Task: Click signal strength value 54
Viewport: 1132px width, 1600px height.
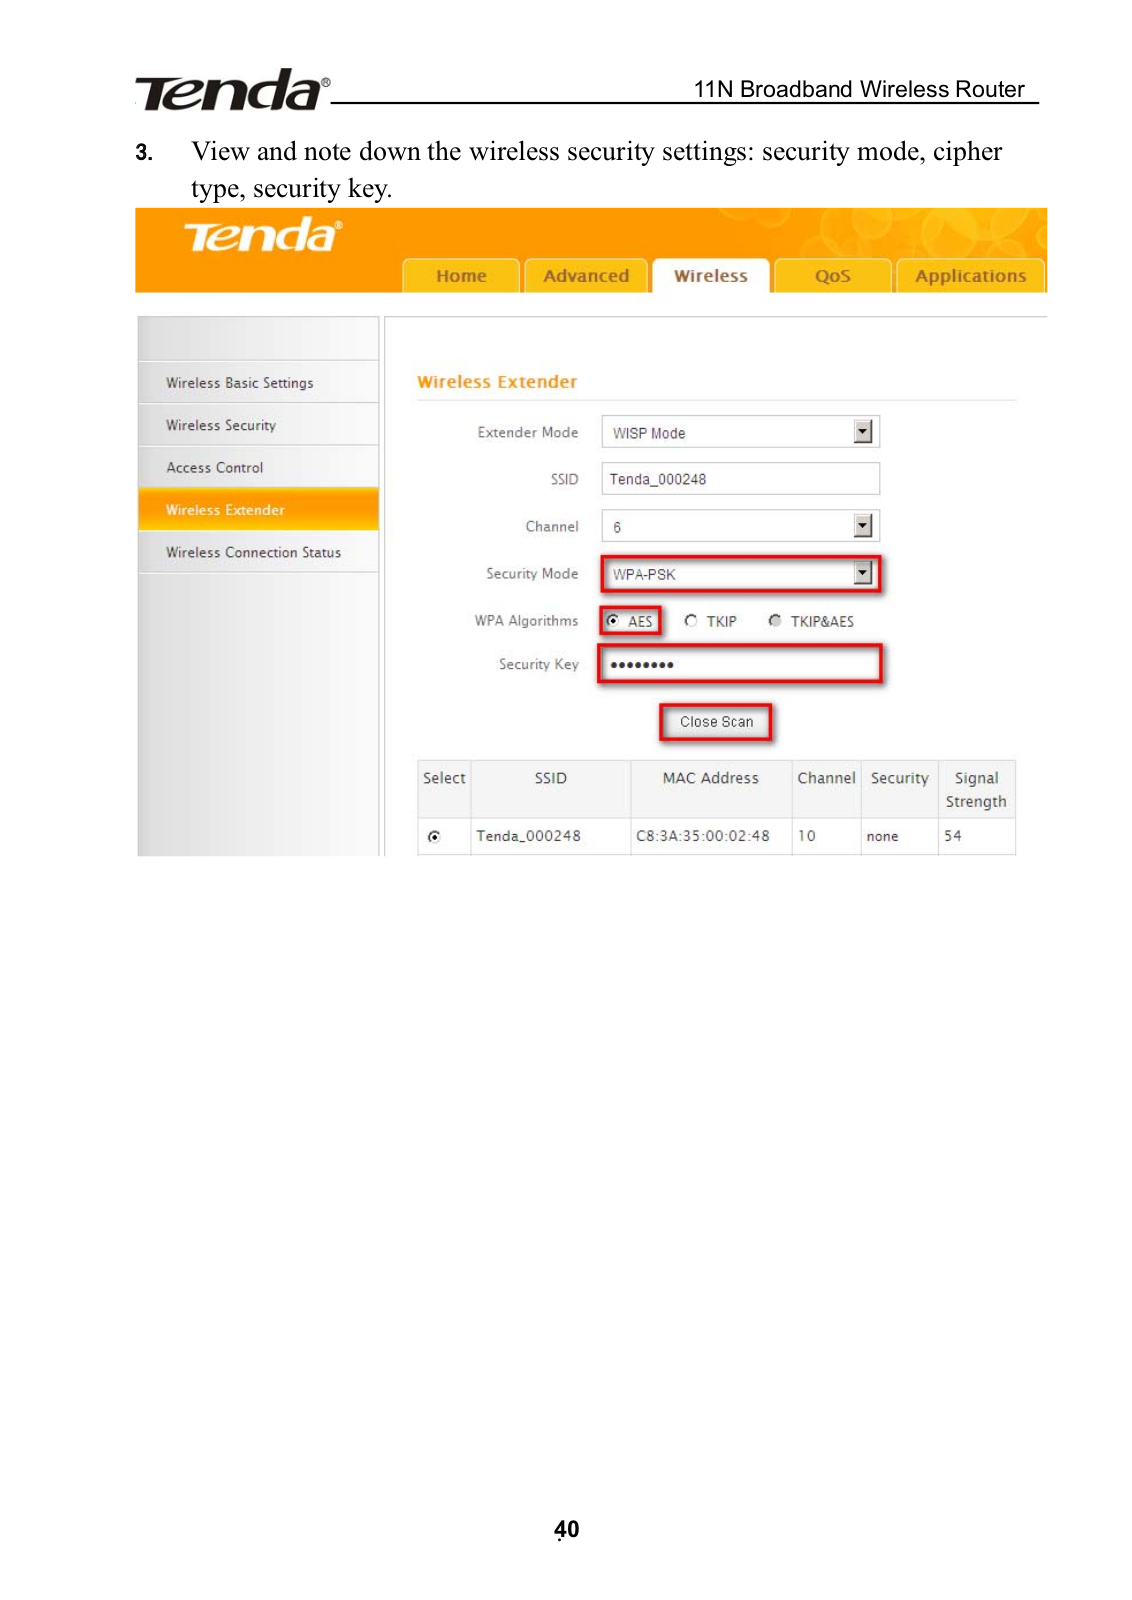Action: point(952,836)
